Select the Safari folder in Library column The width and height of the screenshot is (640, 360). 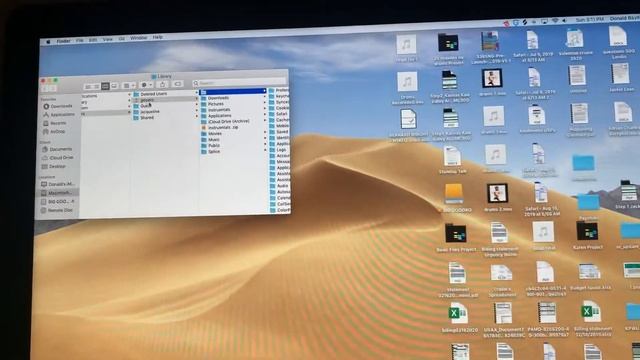pos(279,114)
